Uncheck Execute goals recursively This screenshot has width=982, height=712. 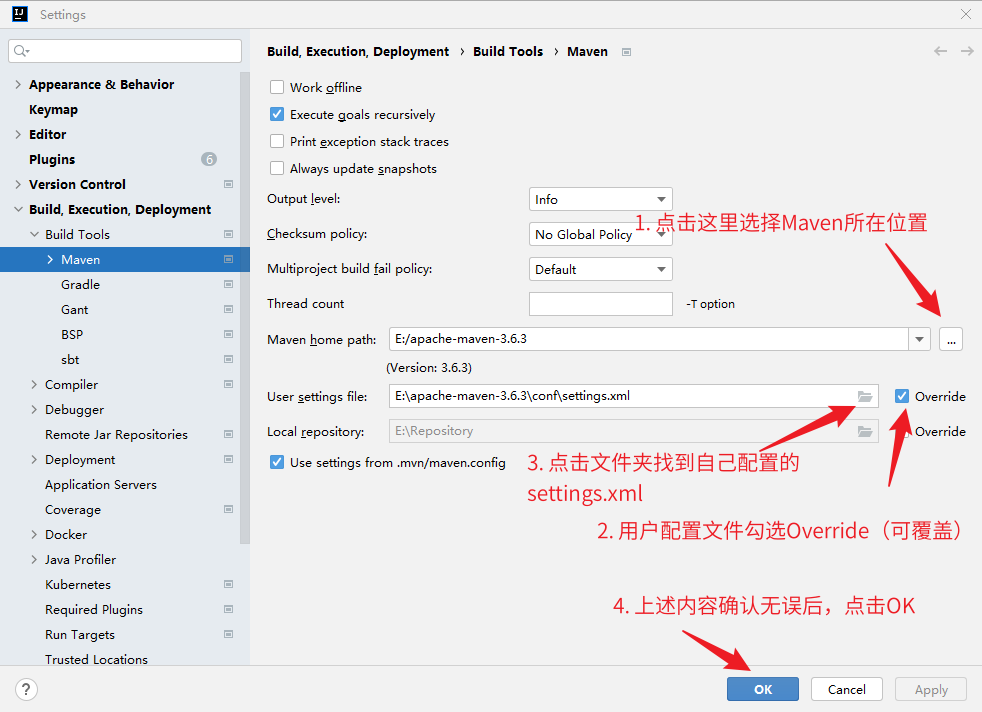[277, 115]
